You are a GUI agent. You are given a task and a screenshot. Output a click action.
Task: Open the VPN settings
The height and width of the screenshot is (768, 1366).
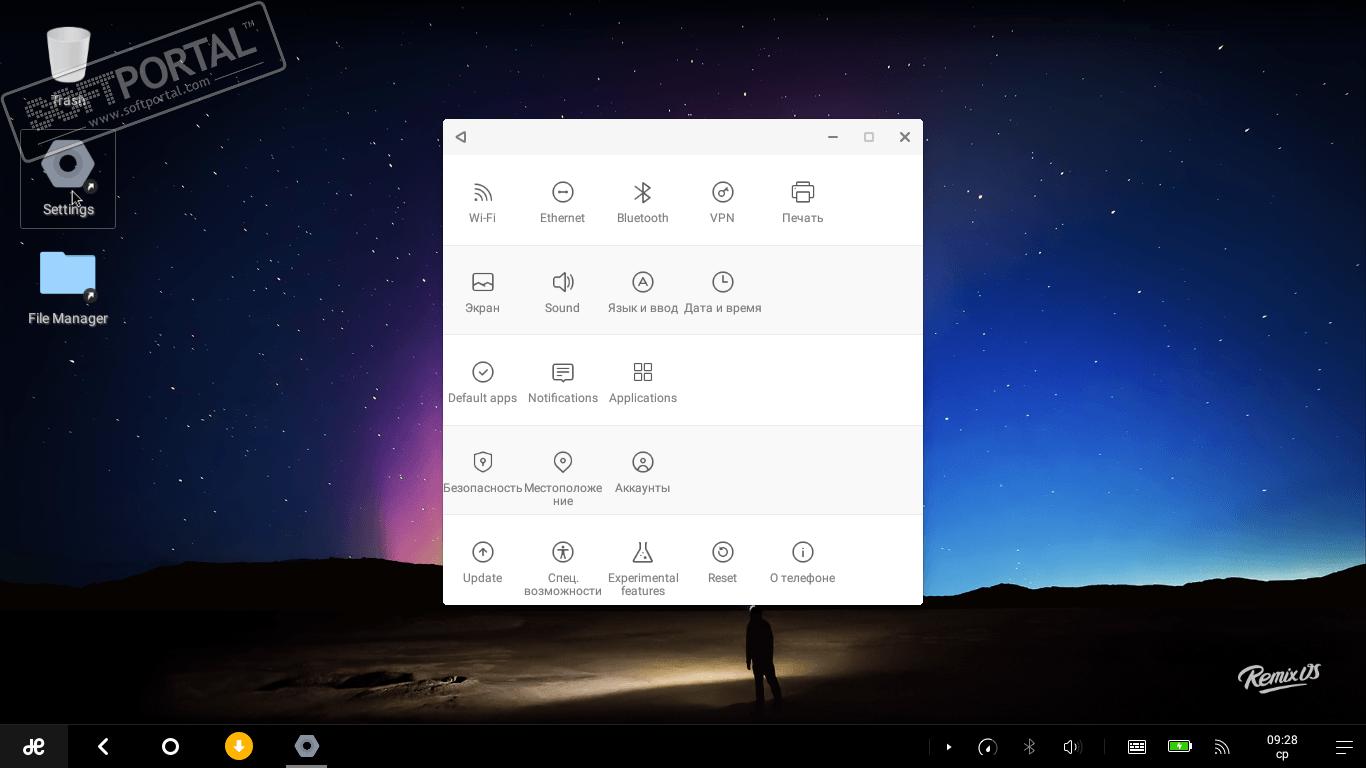pos(722,202)
